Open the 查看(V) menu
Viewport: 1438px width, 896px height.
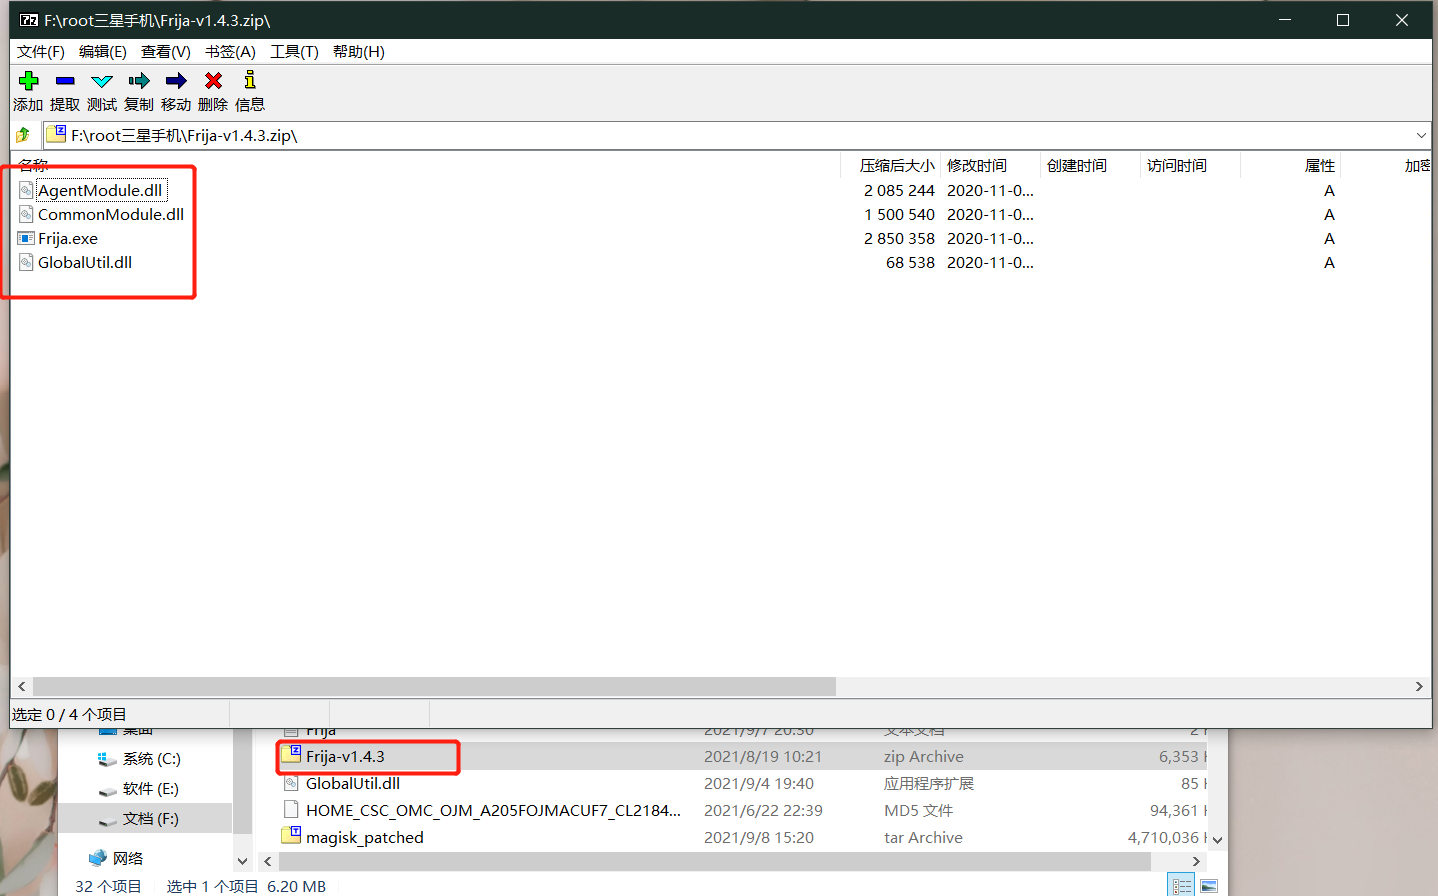pos(166,52)
